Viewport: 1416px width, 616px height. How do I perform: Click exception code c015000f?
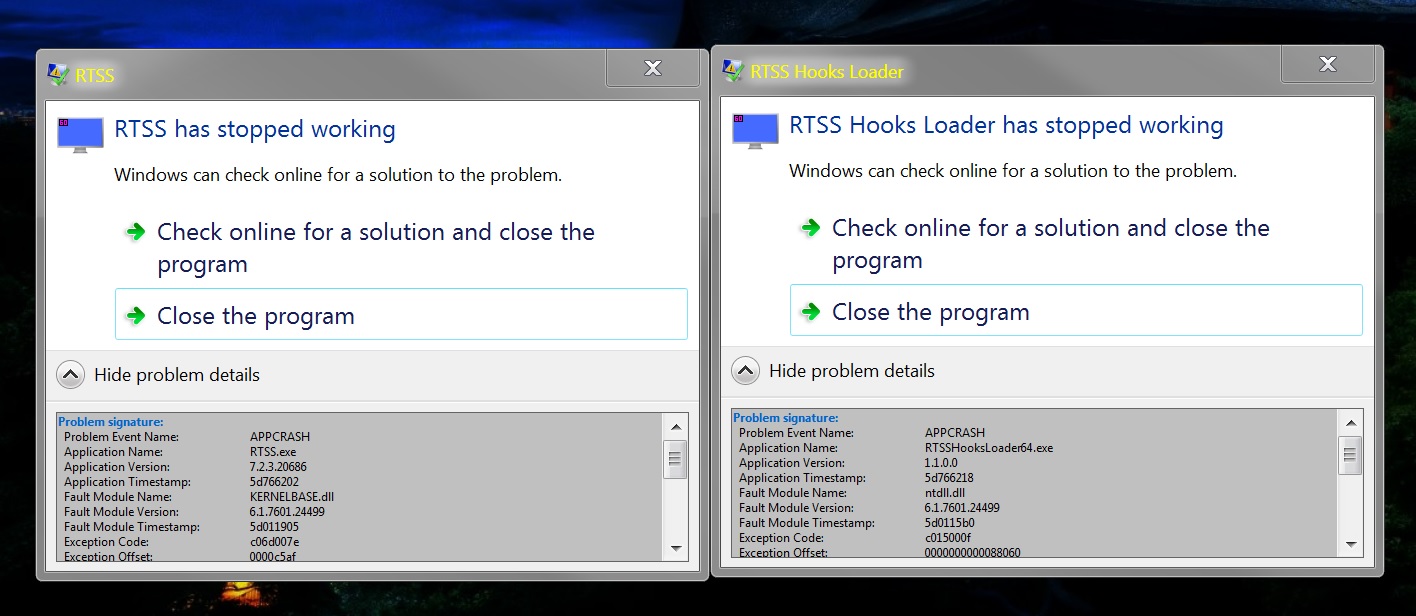[948, 538]
